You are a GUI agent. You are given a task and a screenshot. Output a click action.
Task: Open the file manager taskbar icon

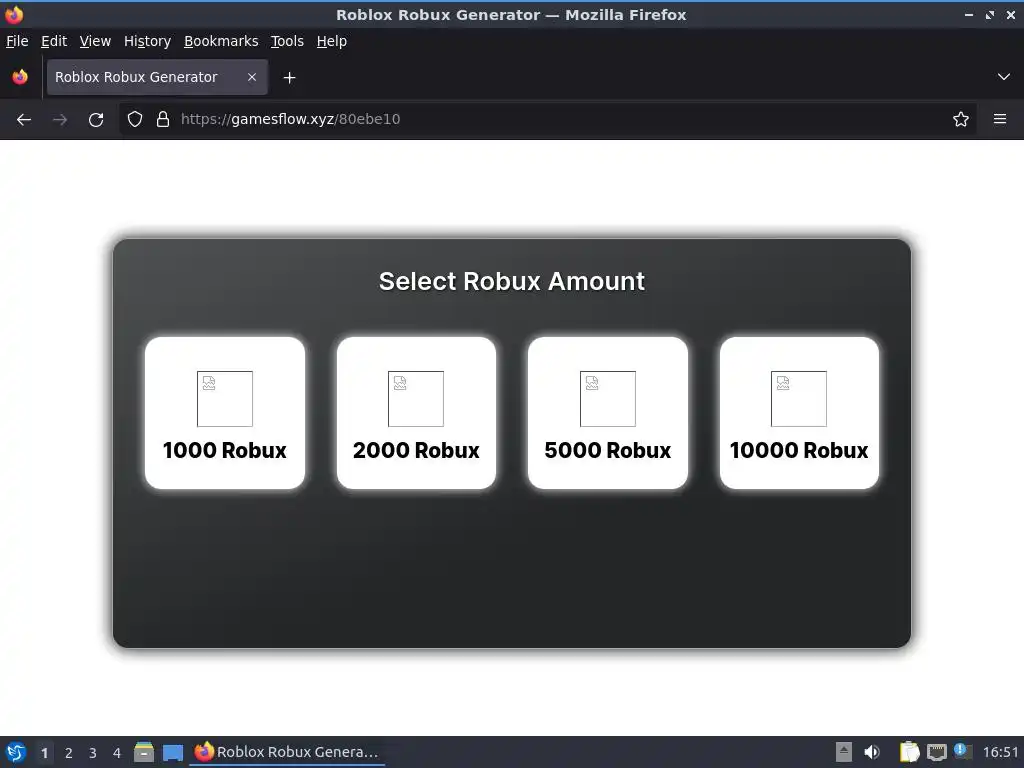[x=144, y=752]
